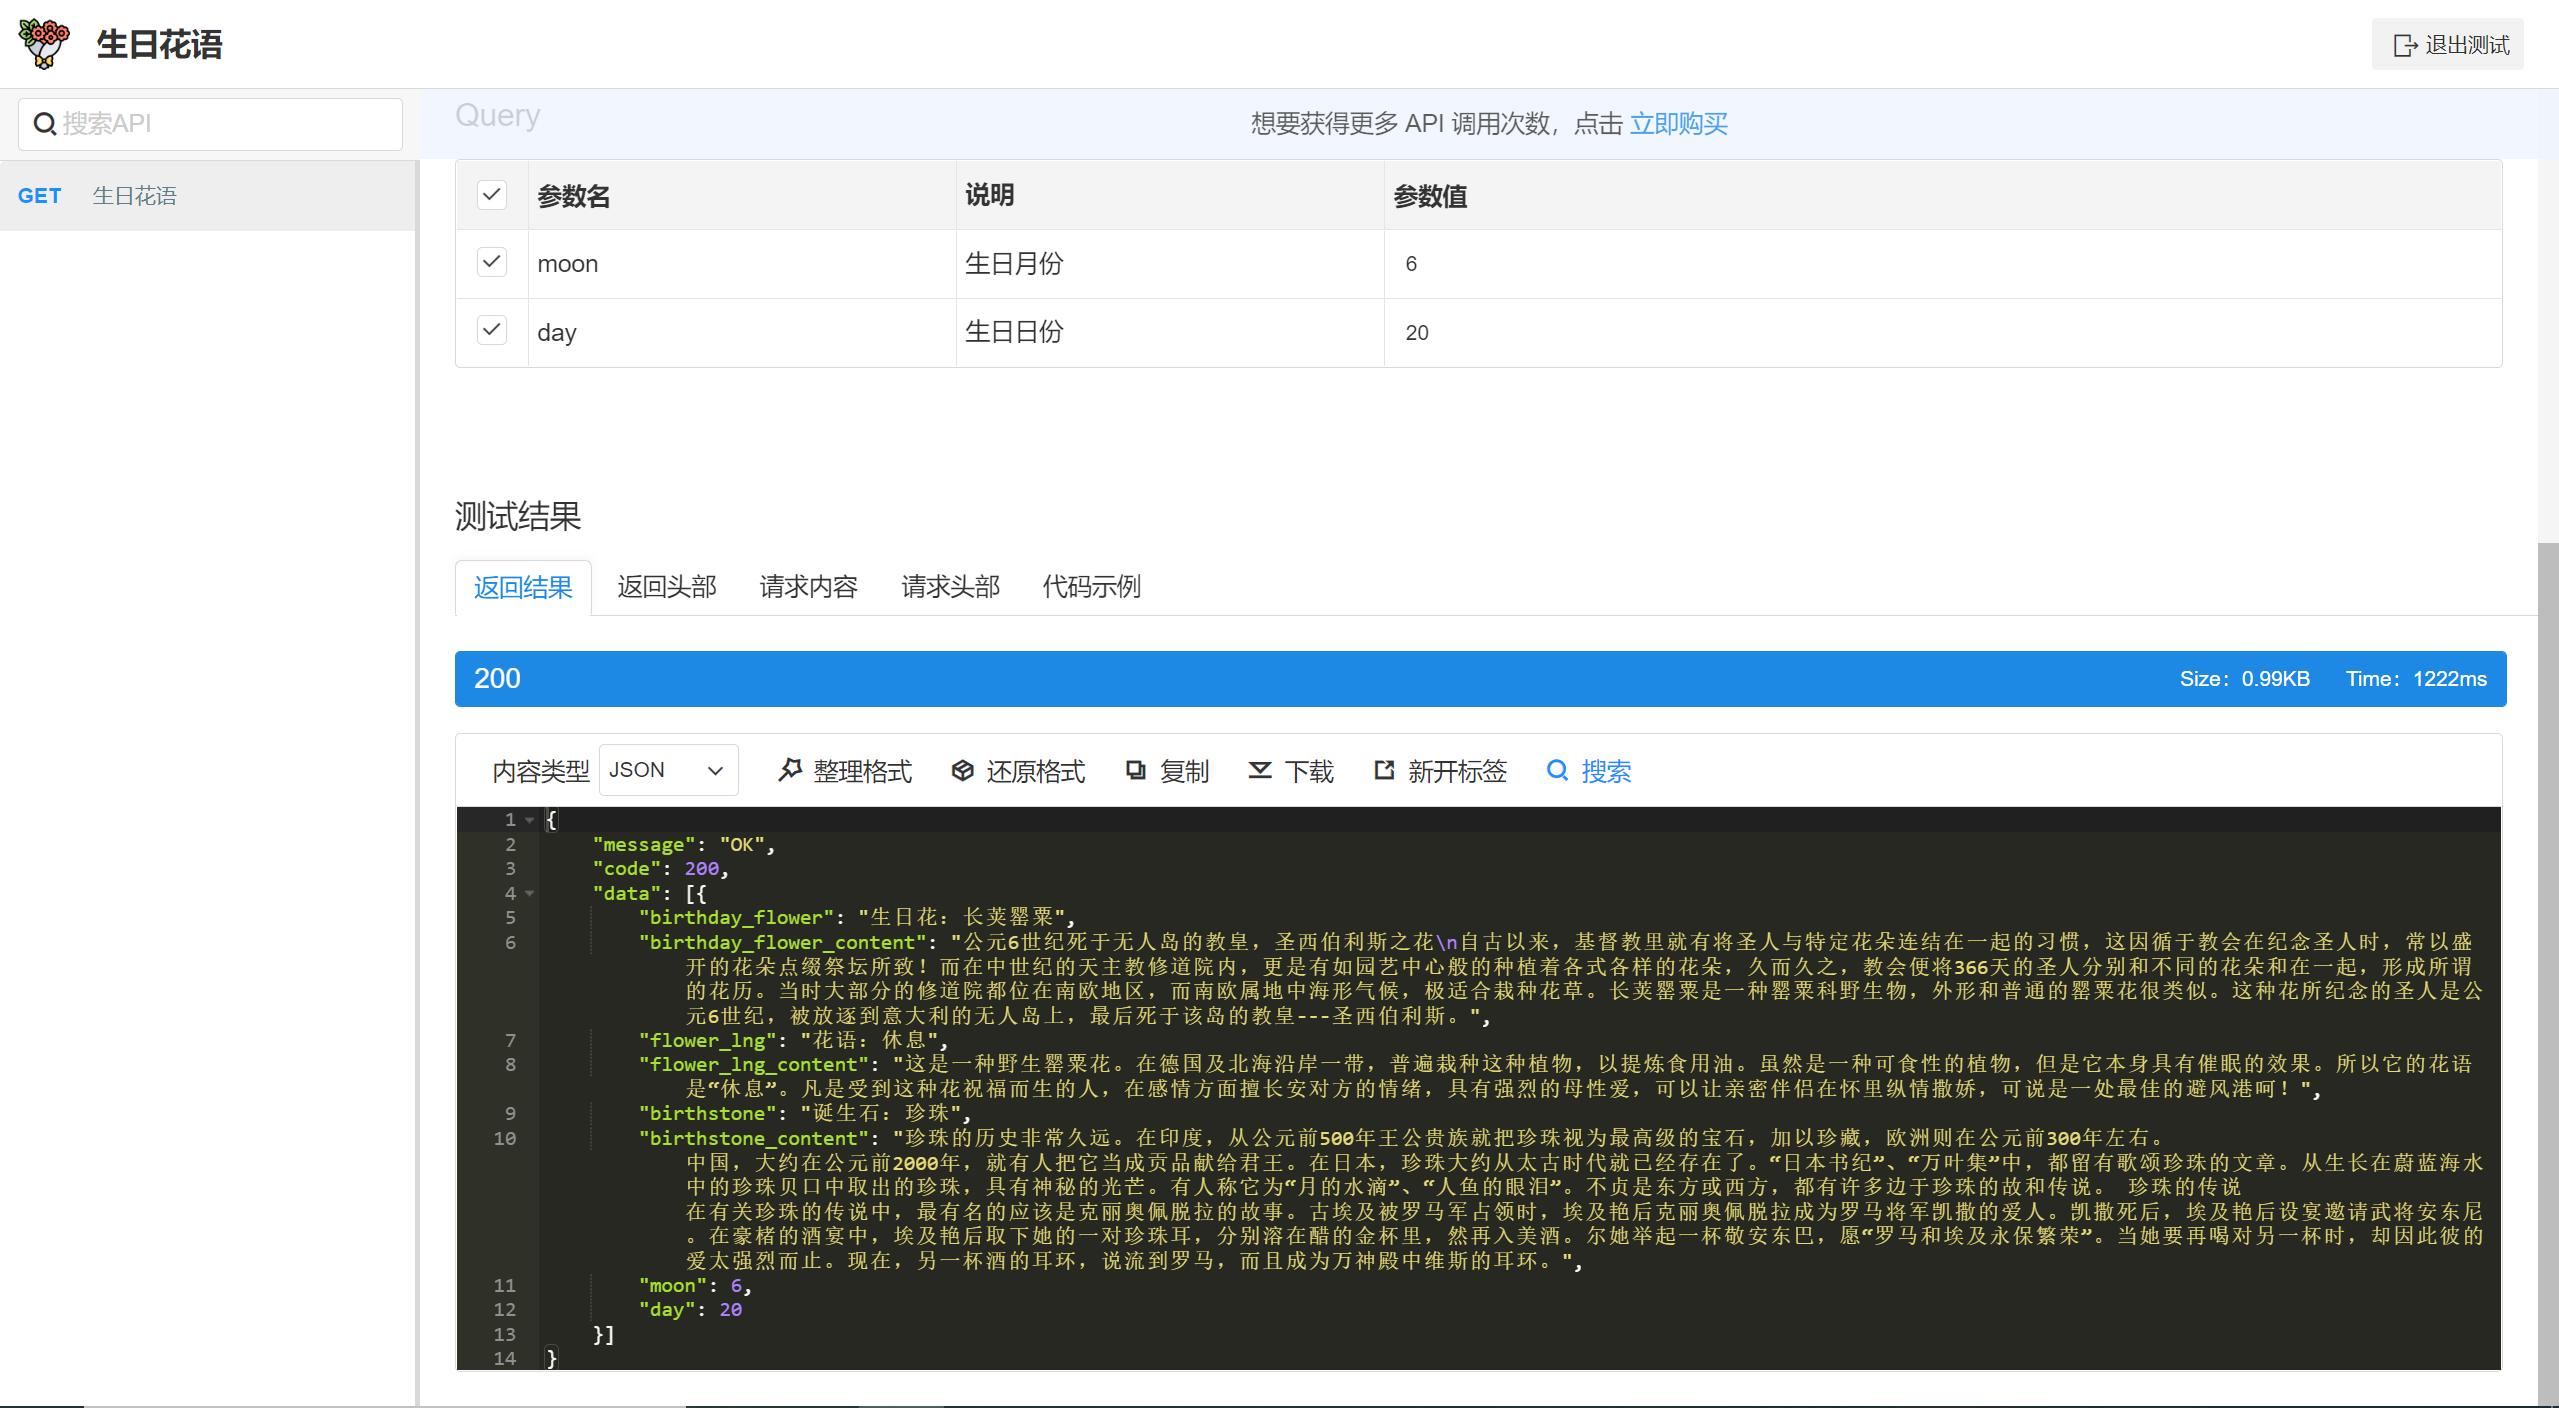Copy the JSON response using 复制 icon
Viewport: 2559px width, 1408px height.
[x=1136, y=771]
